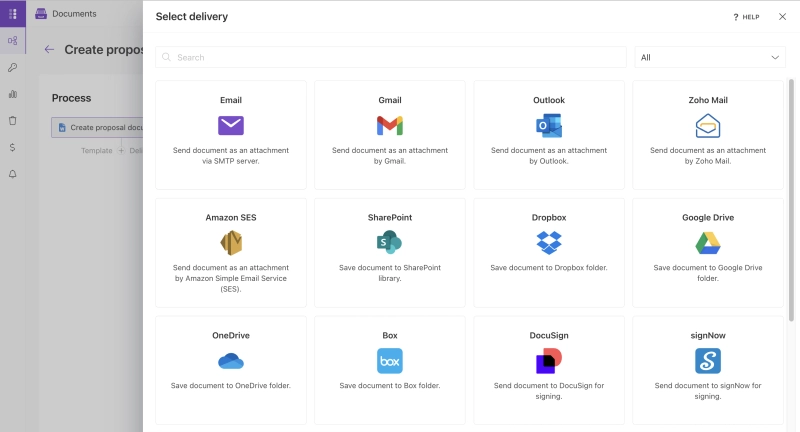Open the dollar billing sidebar icon
800x432 pixels.
click(x=13, y=147)
